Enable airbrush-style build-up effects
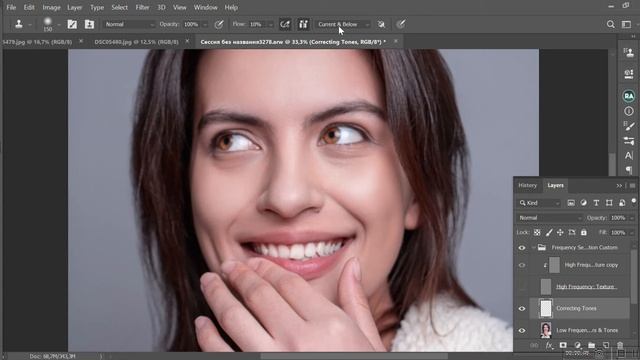 tap(285, 24)
